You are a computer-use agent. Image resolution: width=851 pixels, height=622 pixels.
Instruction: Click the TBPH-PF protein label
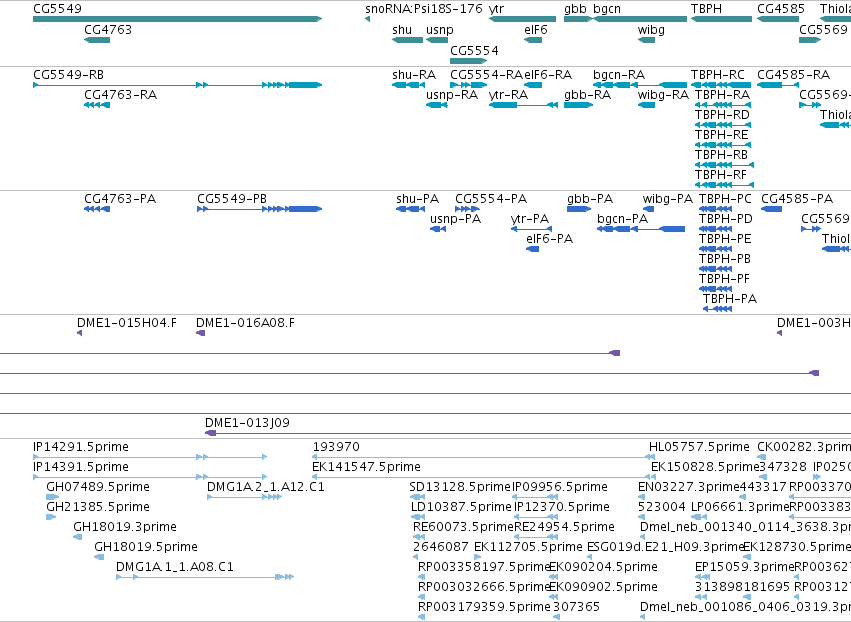(x=725, y=278)
